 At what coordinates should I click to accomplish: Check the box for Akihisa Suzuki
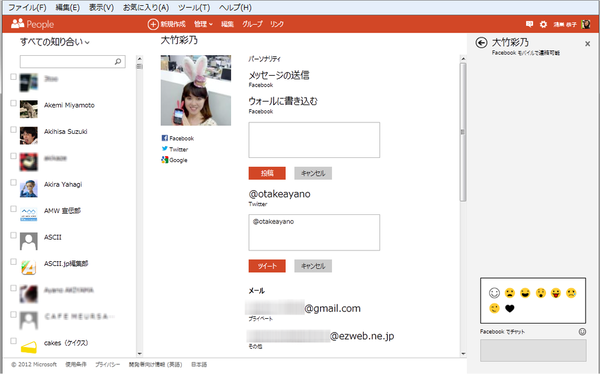13,130
